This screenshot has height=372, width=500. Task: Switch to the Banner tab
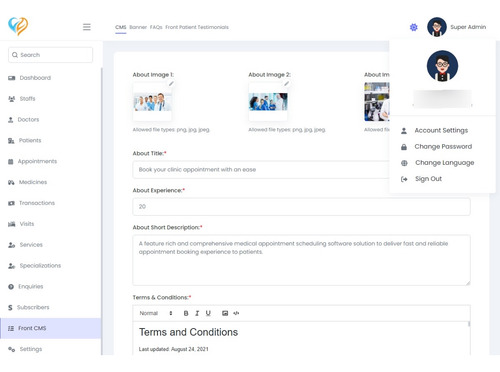point(138,27)
